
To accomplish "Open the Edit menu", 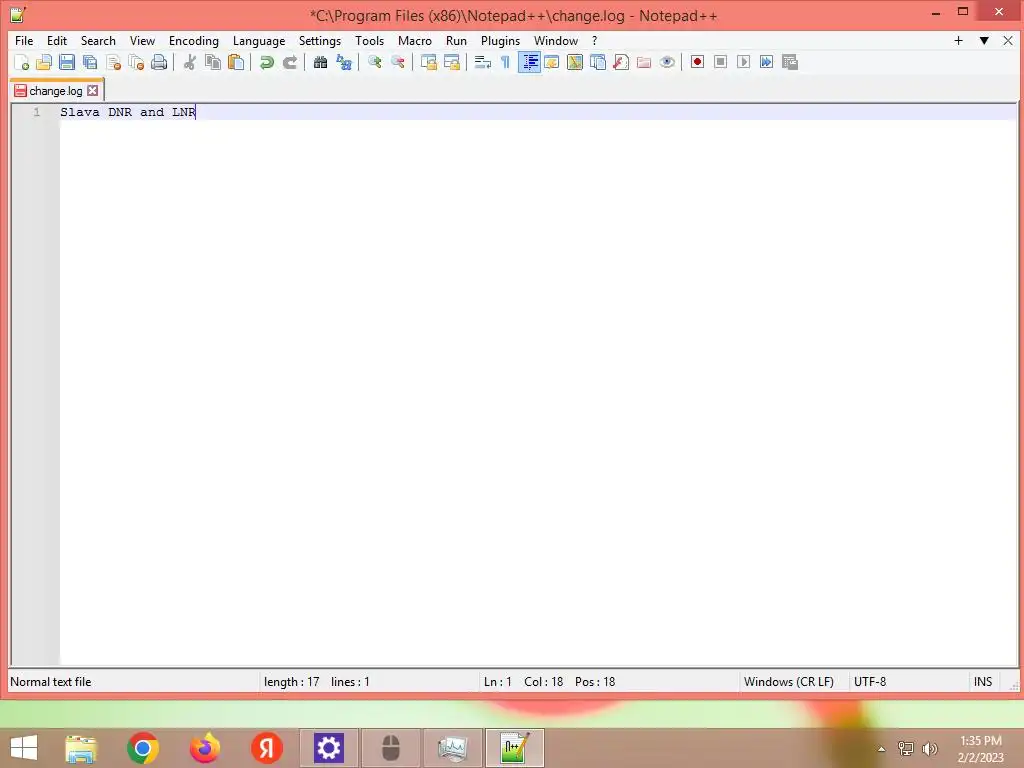I will pos(57,40).
